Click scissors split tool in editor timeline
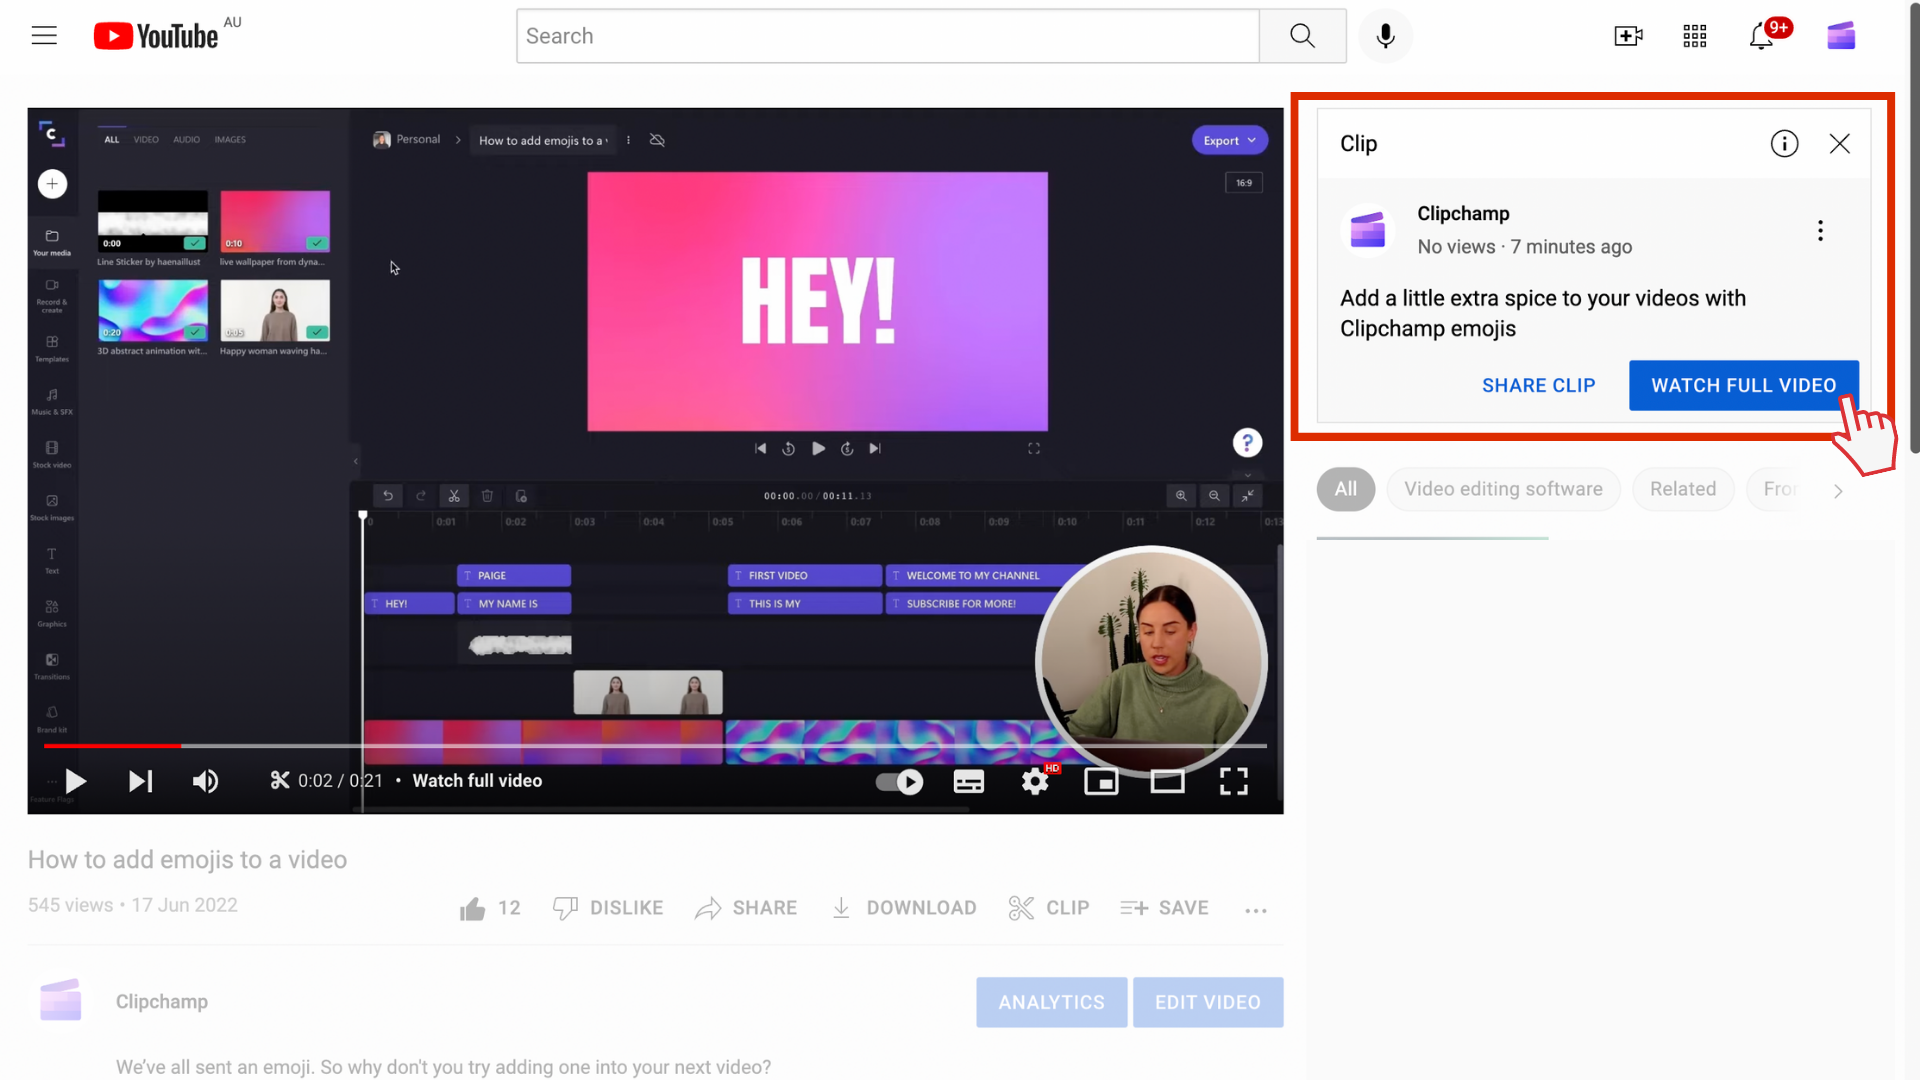The image size is (1920, 1080). (454, 496)
